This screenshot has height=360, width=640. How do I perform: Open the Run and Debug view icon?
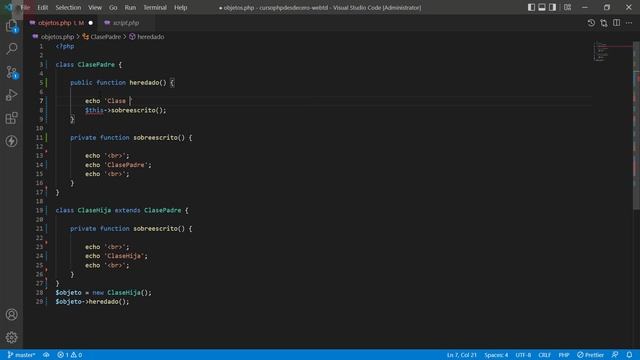11,95
